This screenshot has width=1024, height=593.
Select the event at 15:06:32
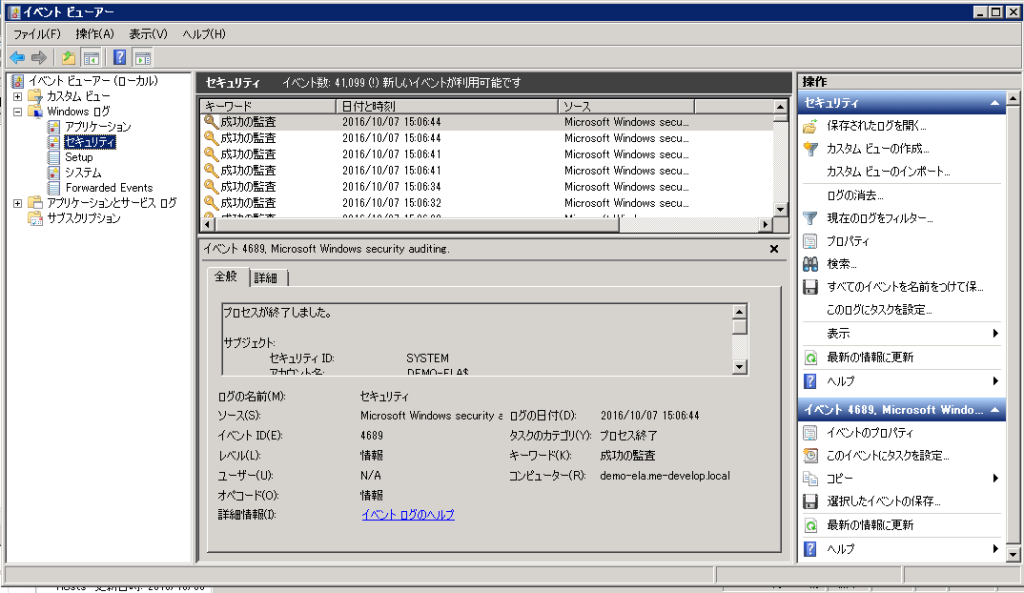[x=486, y=203]
